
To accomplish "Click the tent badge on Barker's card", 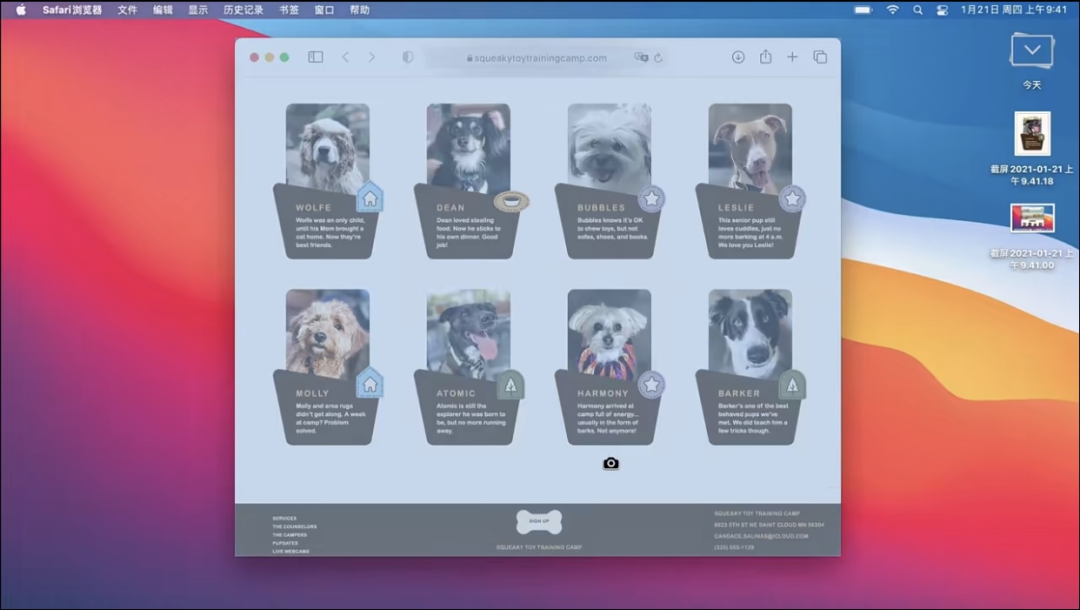I will tap(792, 385).
